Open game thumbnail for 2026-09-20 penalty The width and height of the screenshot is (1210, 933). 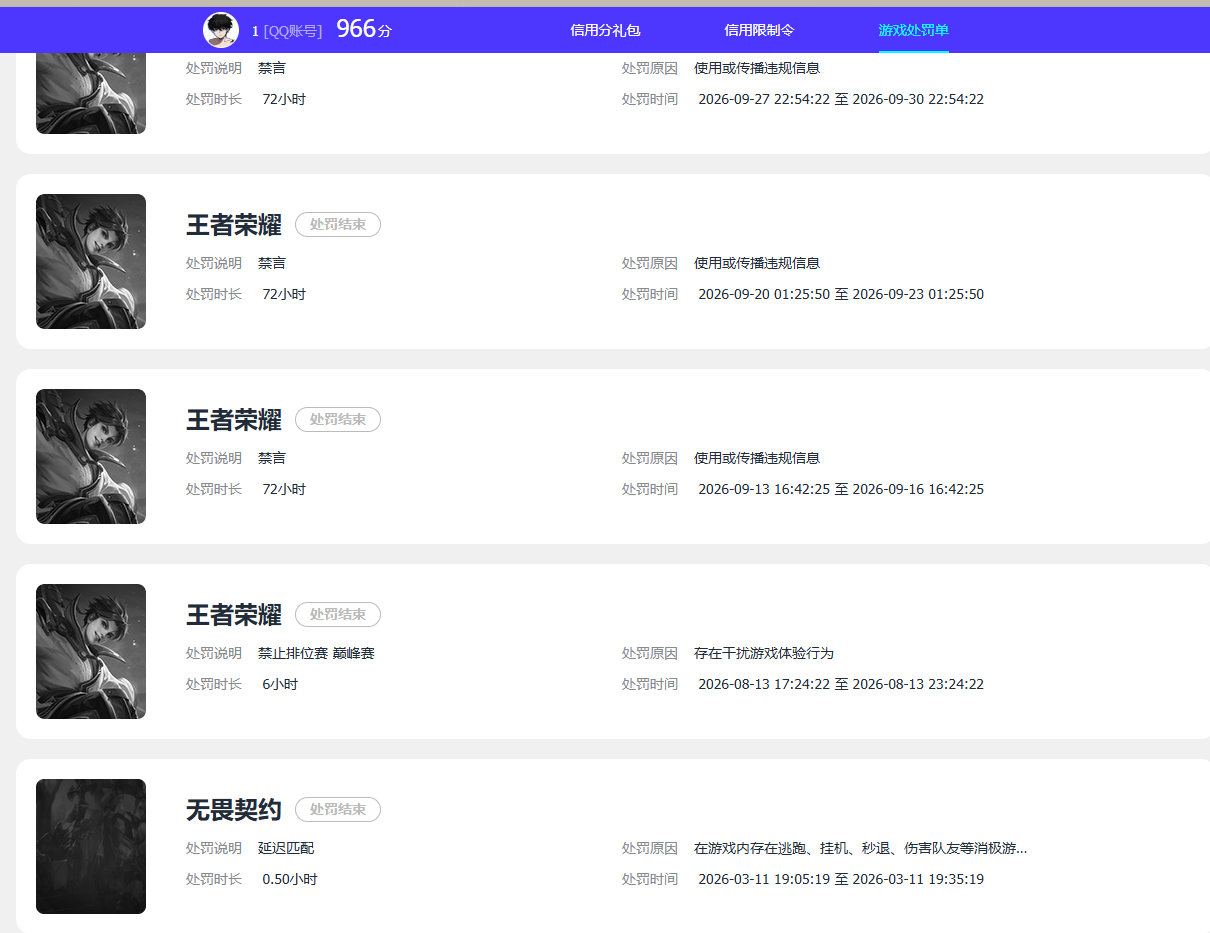click(91, 261)
